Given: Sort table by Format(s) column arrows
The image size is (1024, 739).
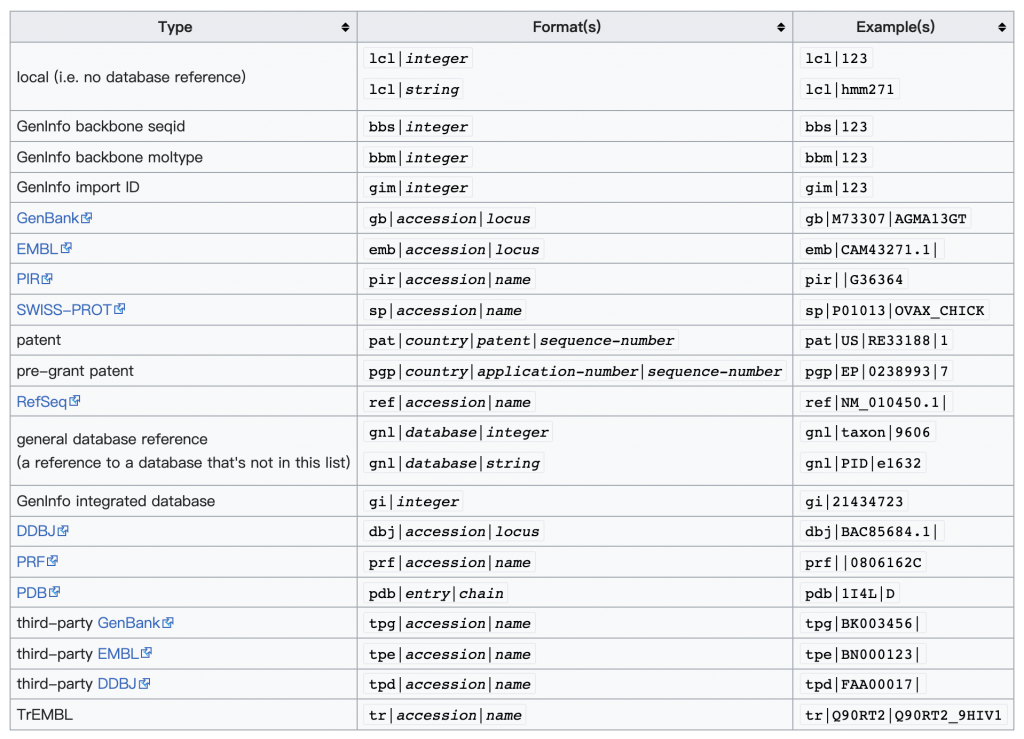Looking at the screenshot, I should coord(780,27).
